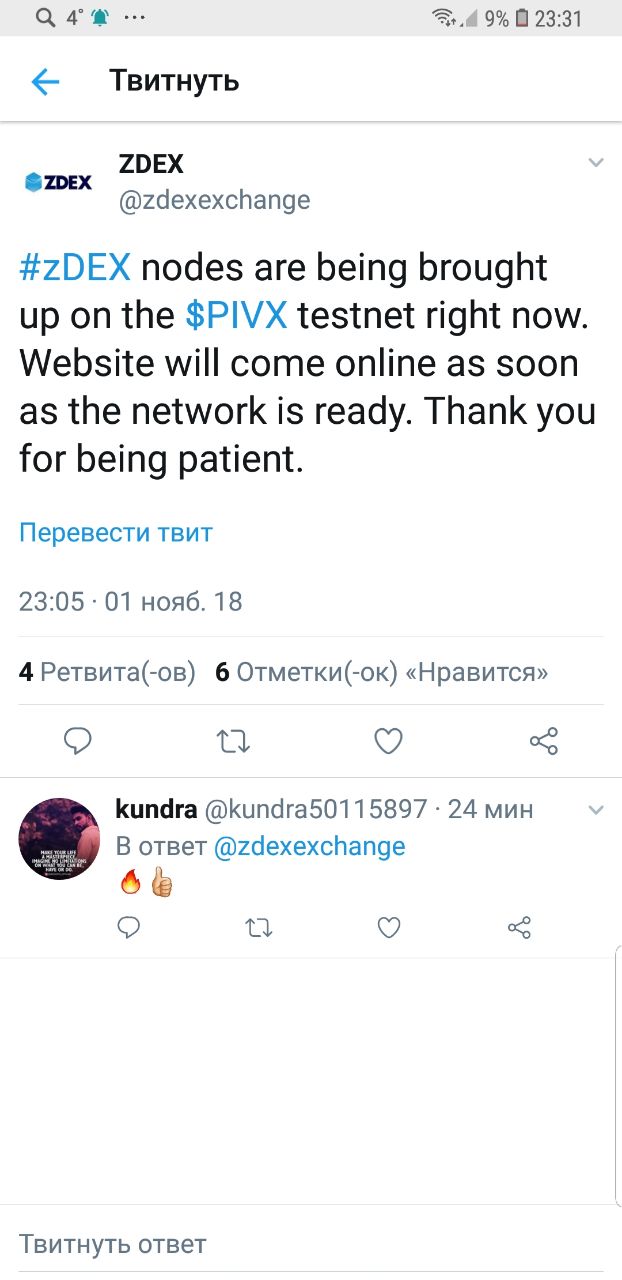The width and height of the screenshot is (622, 1280).
Task: Tap the back arrow icon
Action: pyautogui.click(x=46, y=82)
